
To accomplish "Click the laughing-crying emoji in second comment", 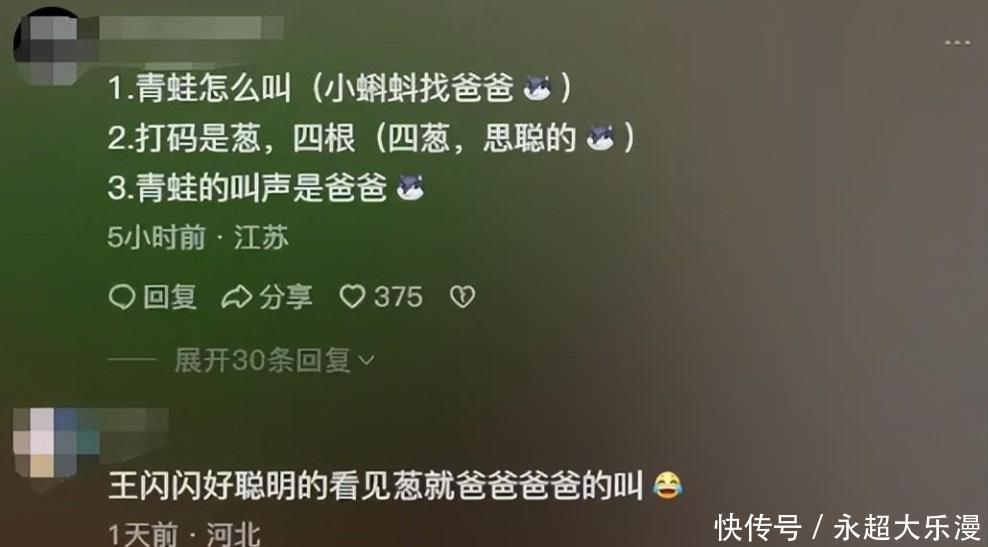I will (668, 486).
